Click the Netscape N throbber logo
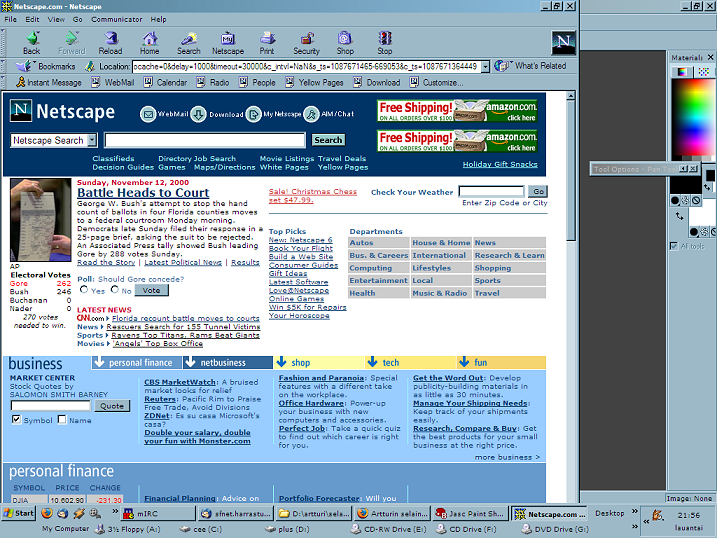The image size is (717, 538). [x=563, y=43]
